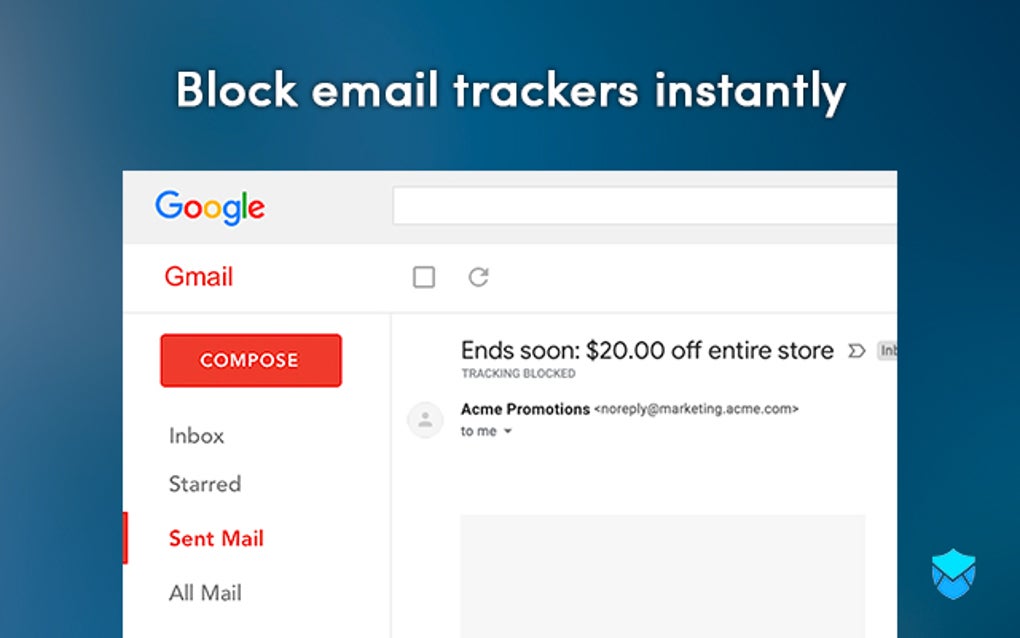
Task: Open the red Gmail product switcher
Action: [199, 277]
